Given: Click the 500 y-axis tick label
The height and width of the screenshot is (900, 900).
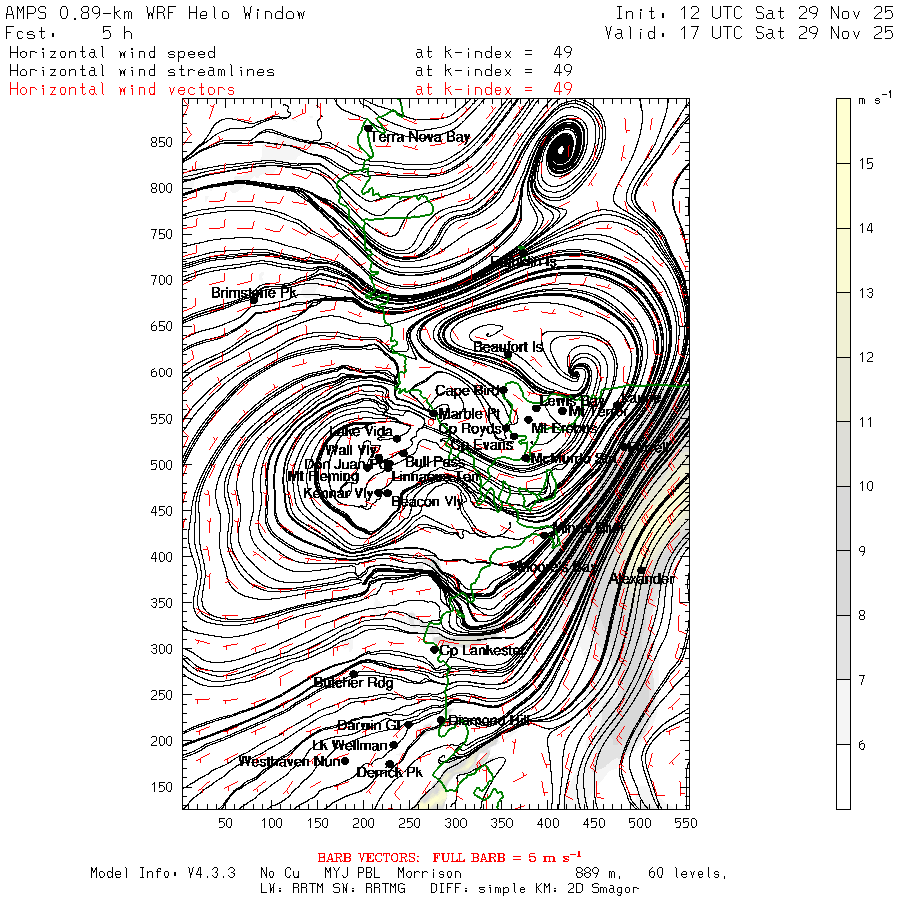Looking at the screenshot, I should 161,465.
